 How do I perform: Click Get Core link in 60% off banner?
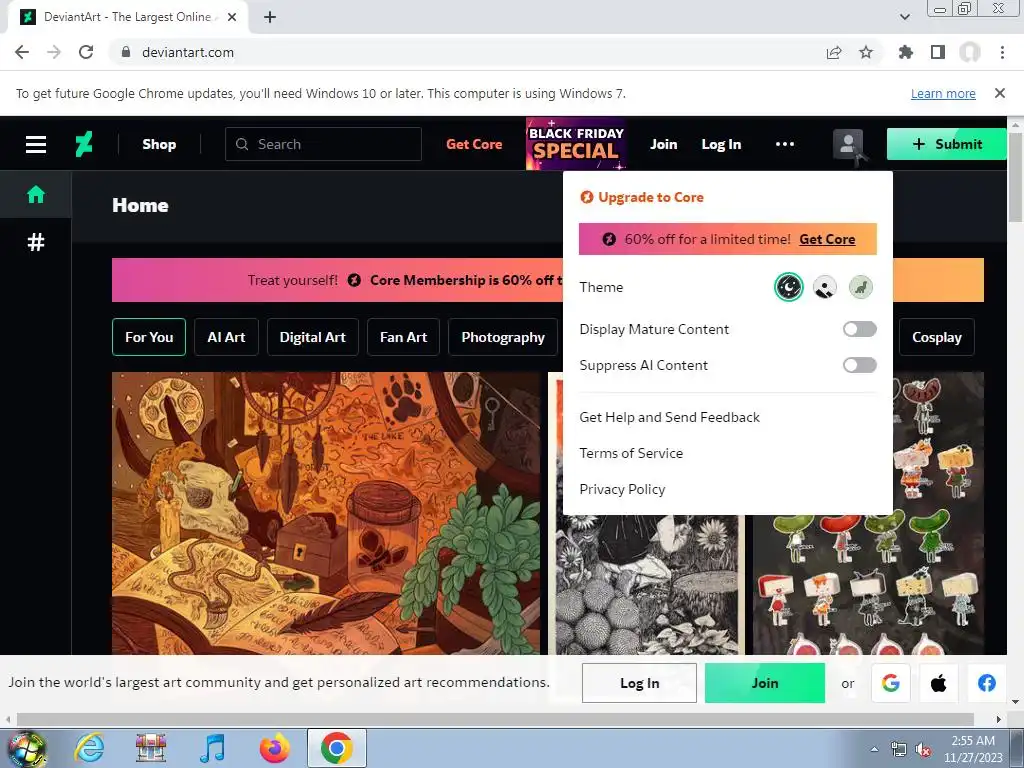pos(827,239)
